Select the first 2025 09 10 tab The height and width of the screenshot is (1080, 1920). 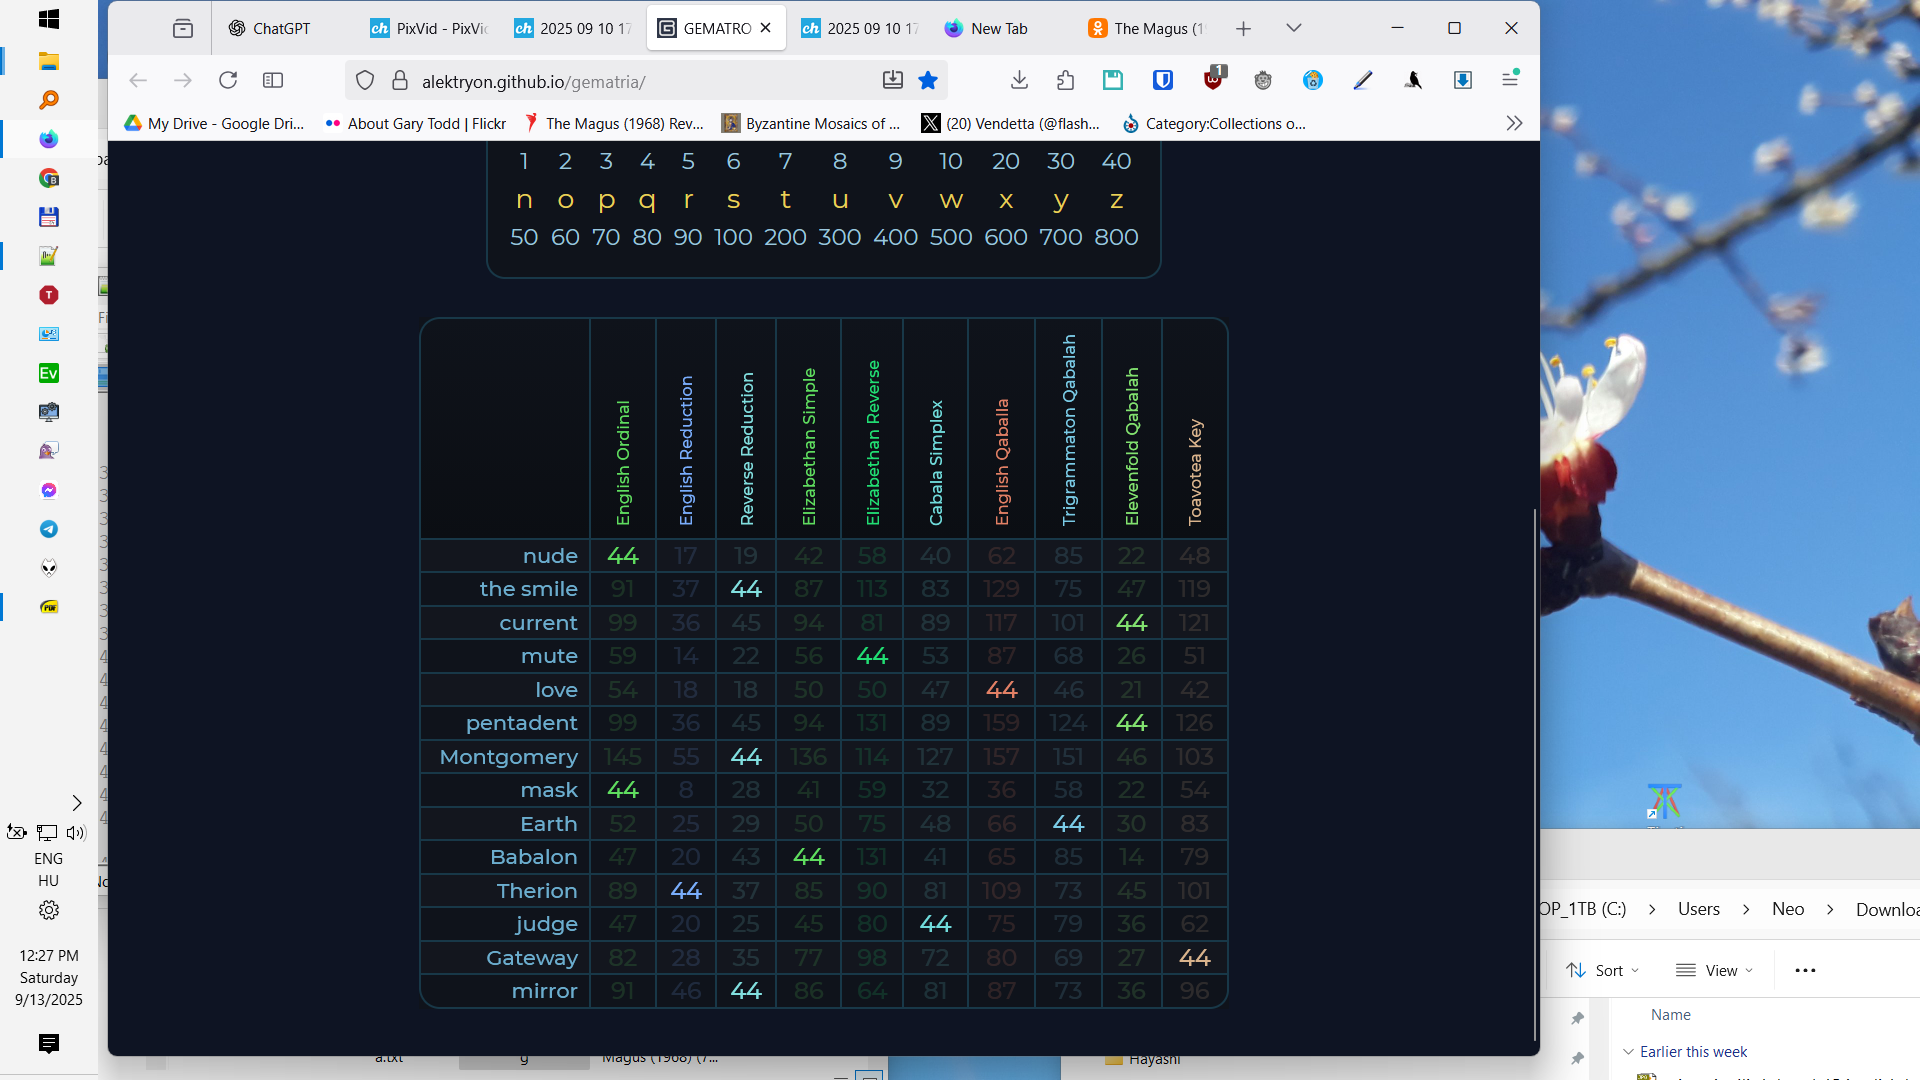coord(572,28)
